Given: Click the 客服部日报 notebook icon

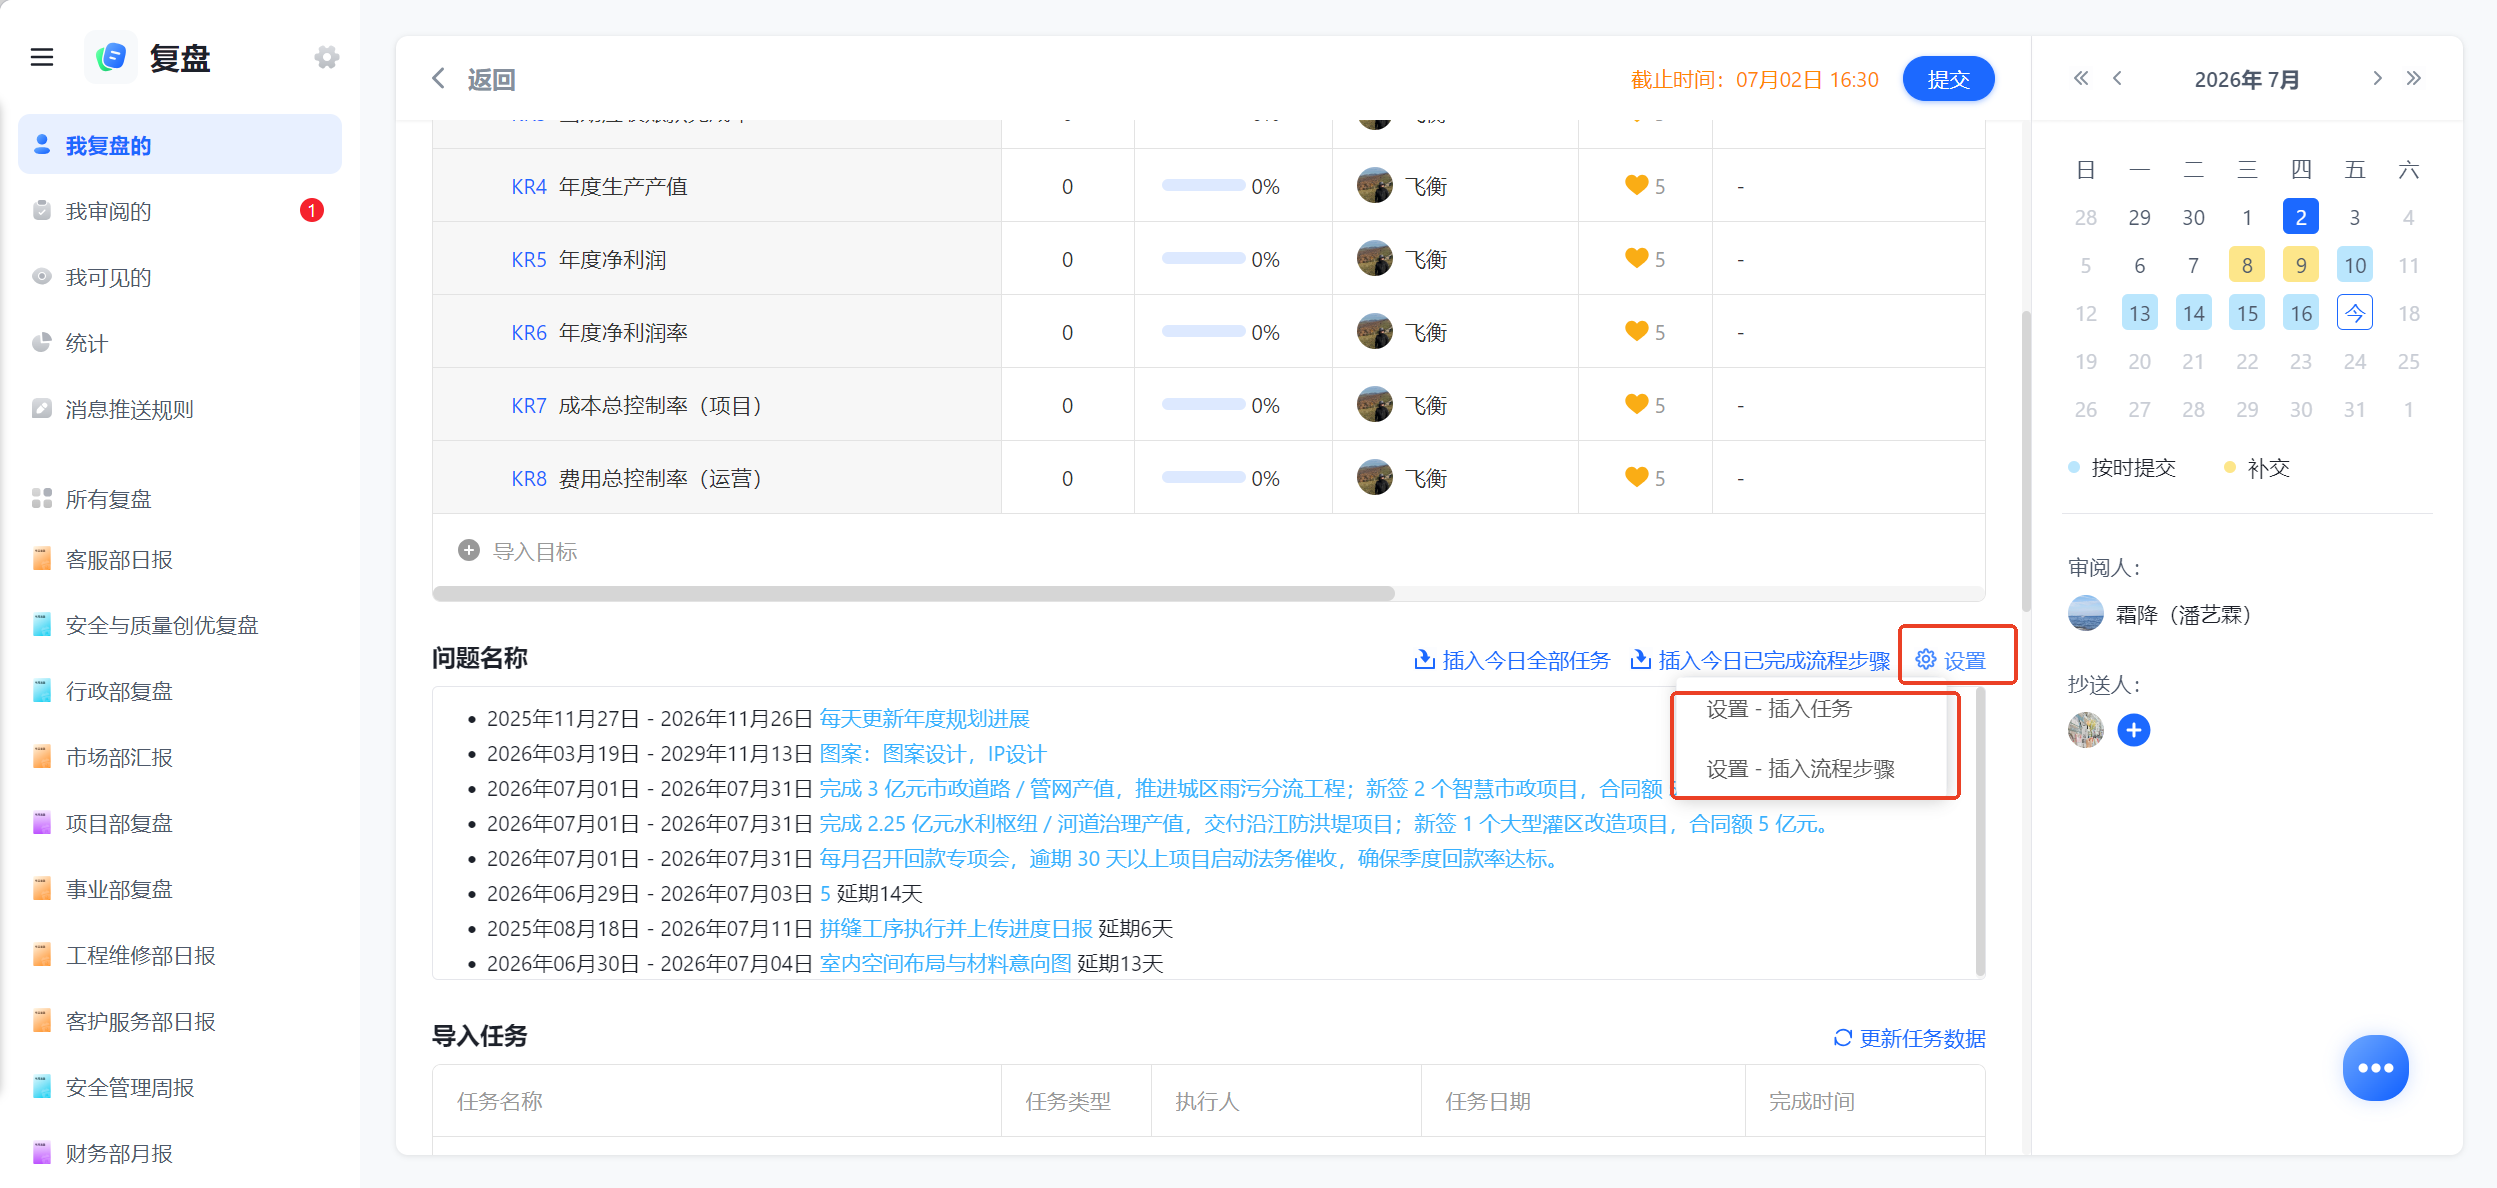Looking at the screenshot, I should [x=42, y=559].
